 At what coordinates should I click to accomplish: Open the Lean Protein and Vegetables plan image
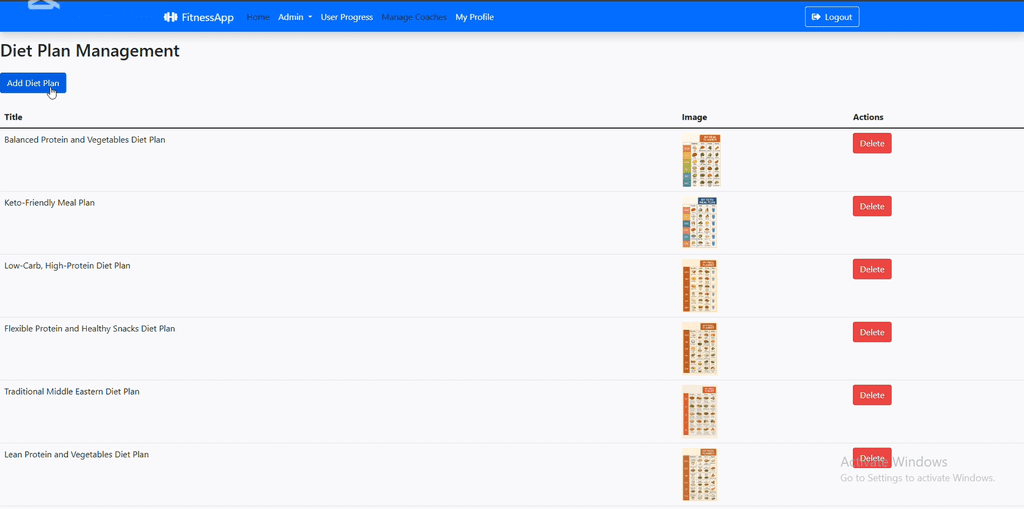(699, 474)
